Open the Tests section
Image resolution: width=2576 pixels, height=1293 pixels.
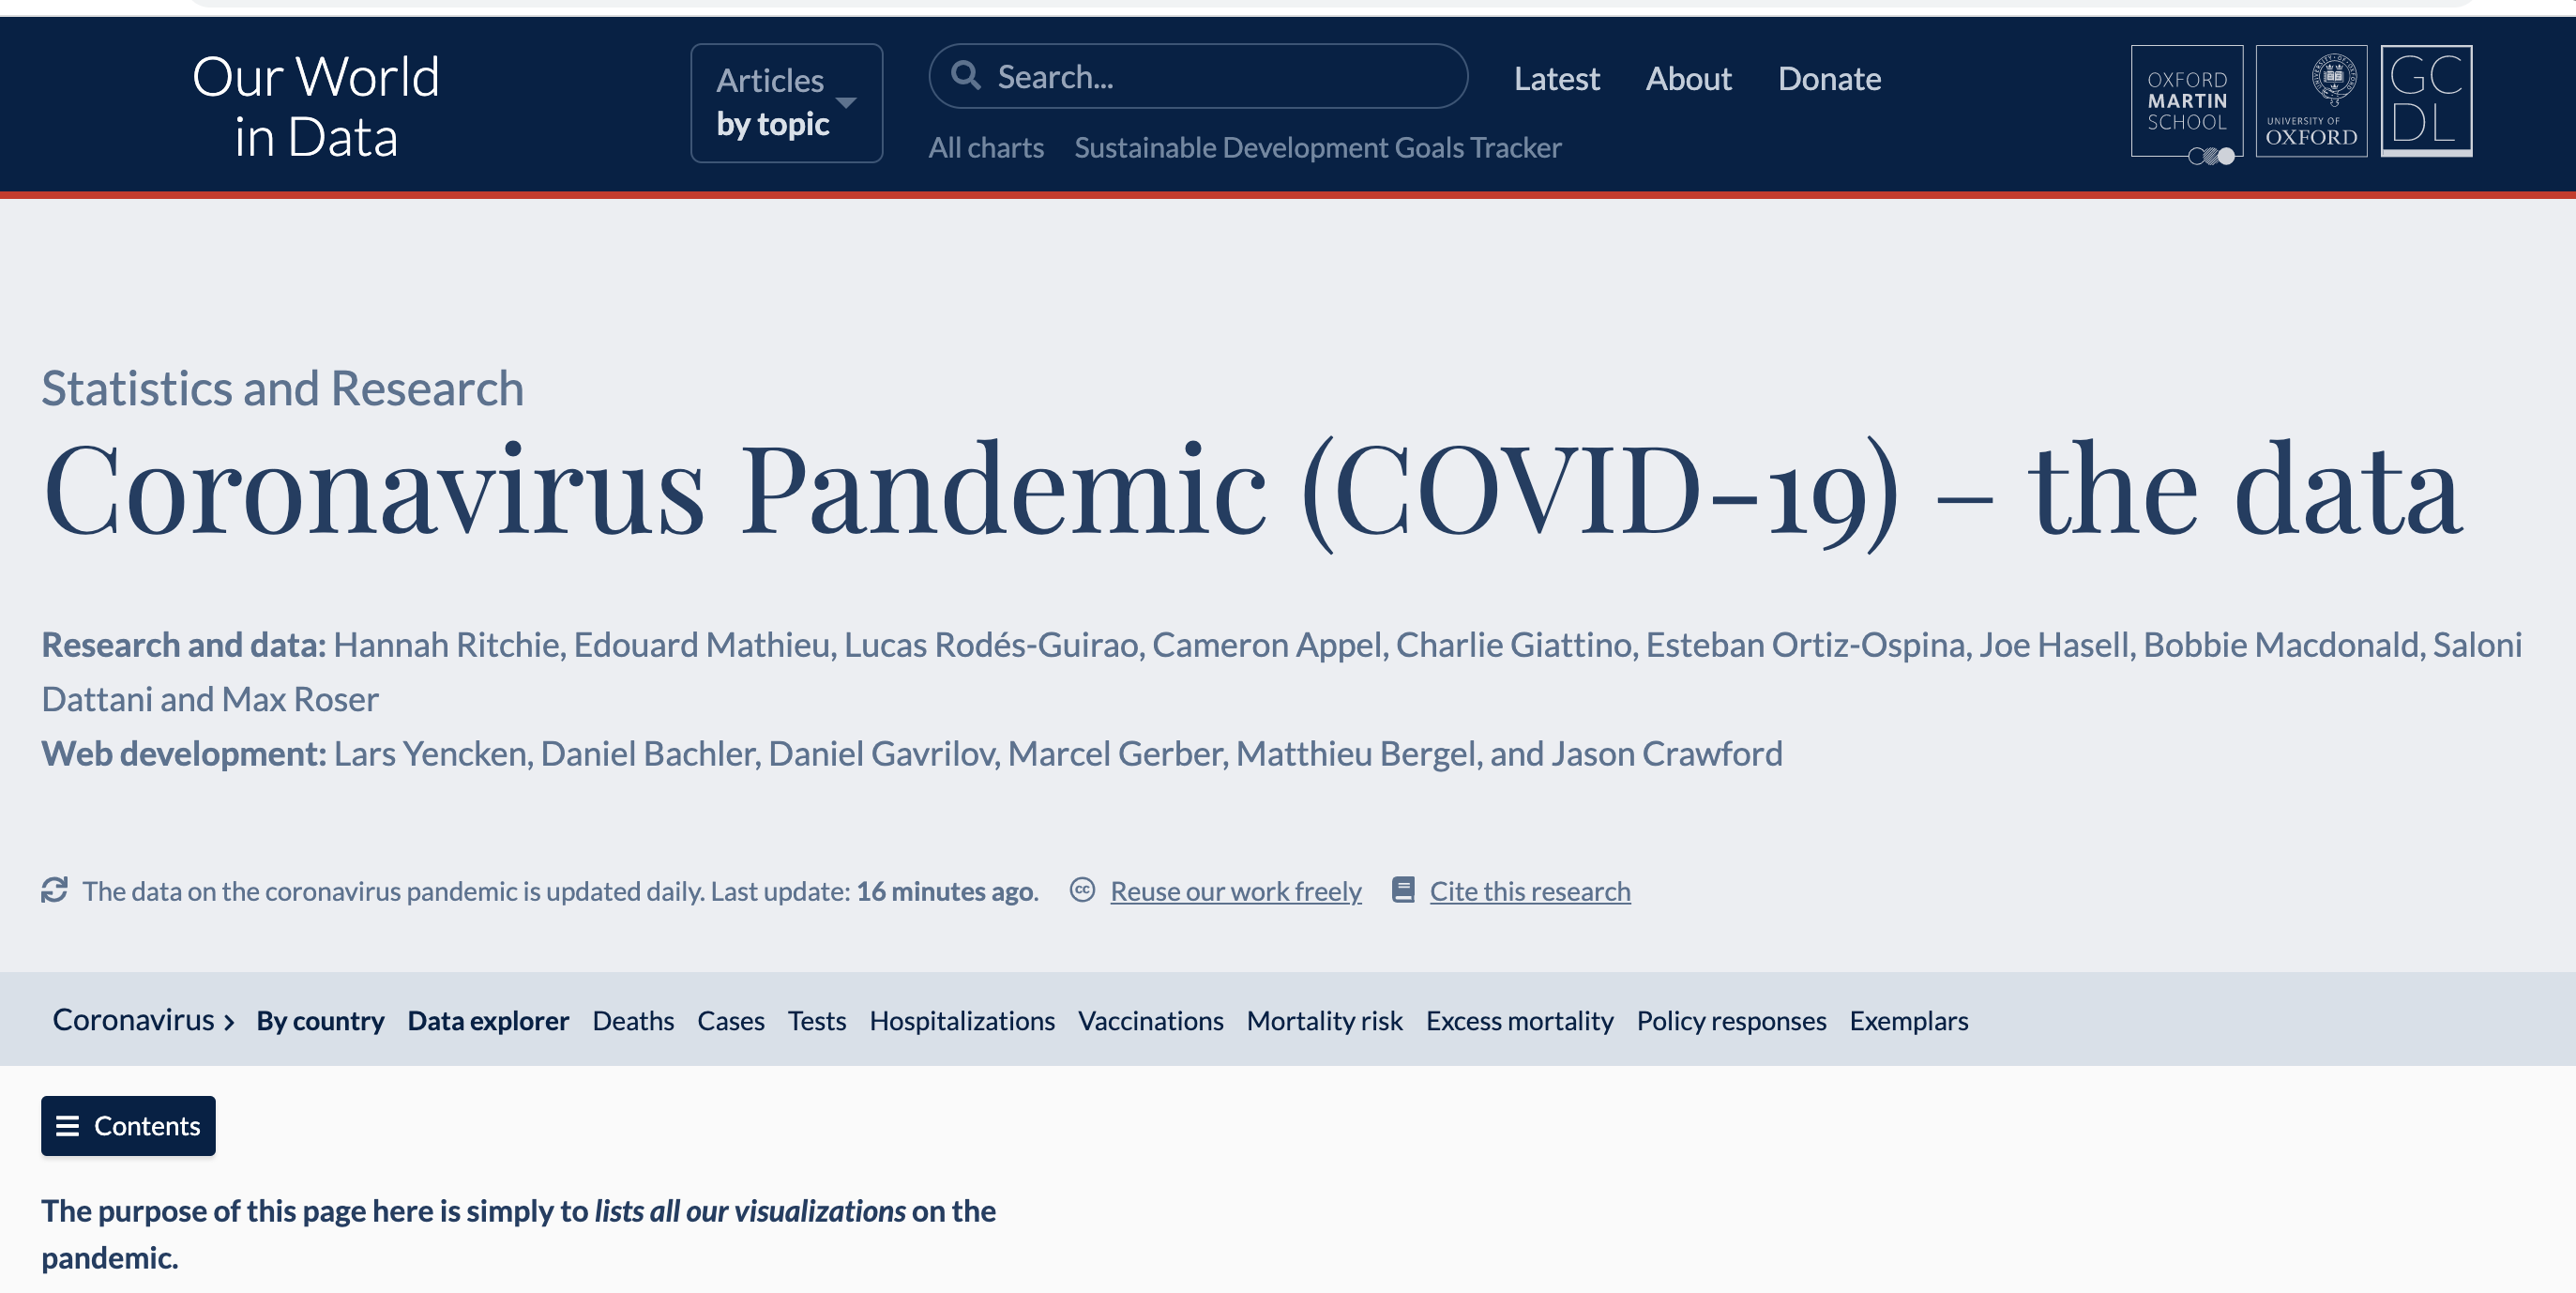click(x=817, y=1020)
